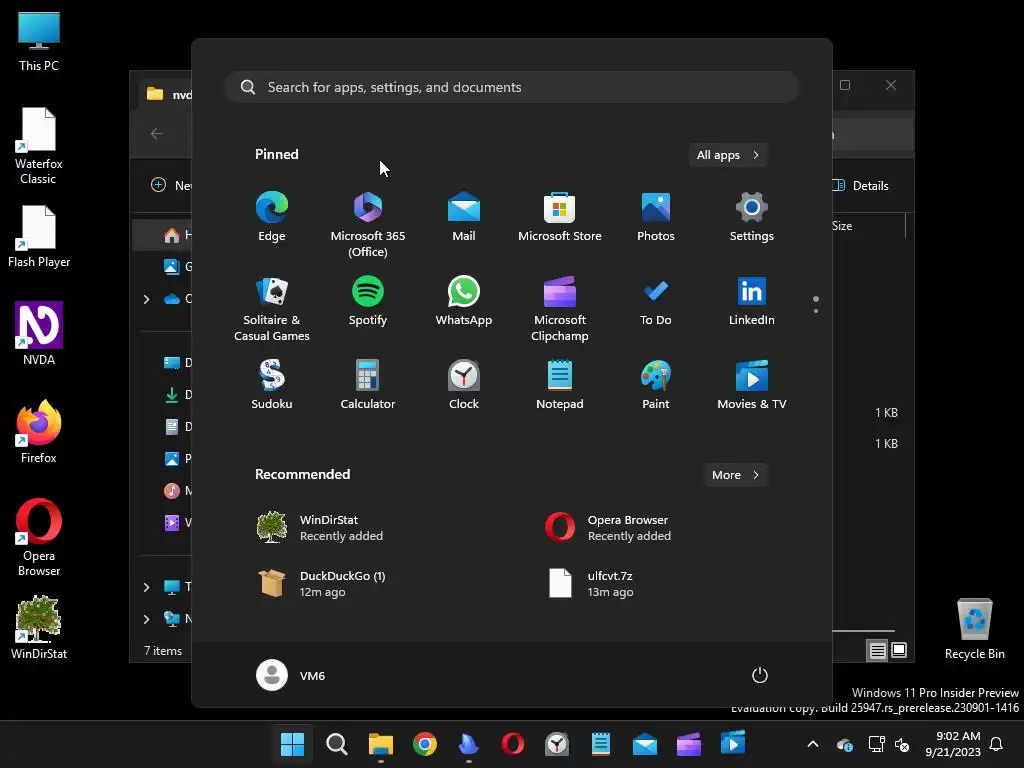The width and height of the screenshot is (1024, 768).
Task: Launch Notepad from the Start menu
Action: click(560, 385)
